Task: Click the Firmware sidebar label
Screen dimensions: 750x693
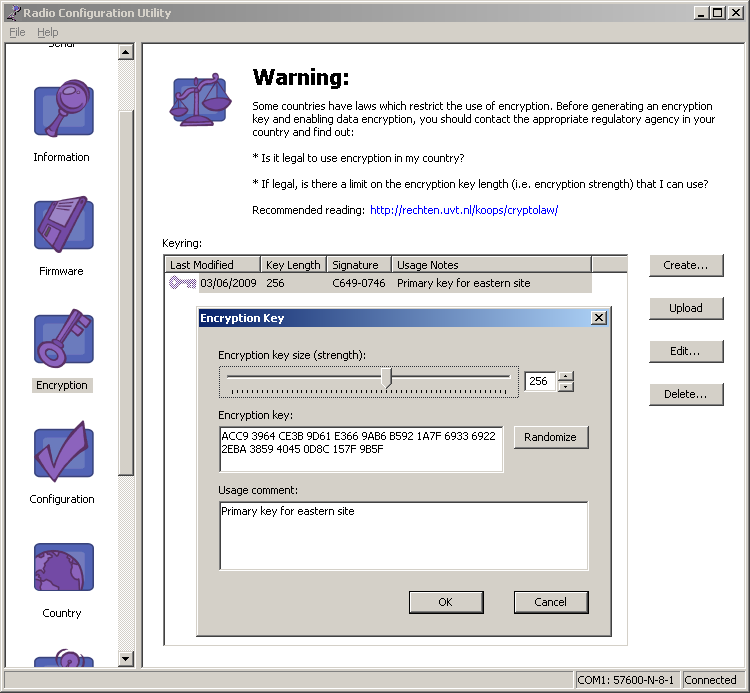Action: [61, 271]
